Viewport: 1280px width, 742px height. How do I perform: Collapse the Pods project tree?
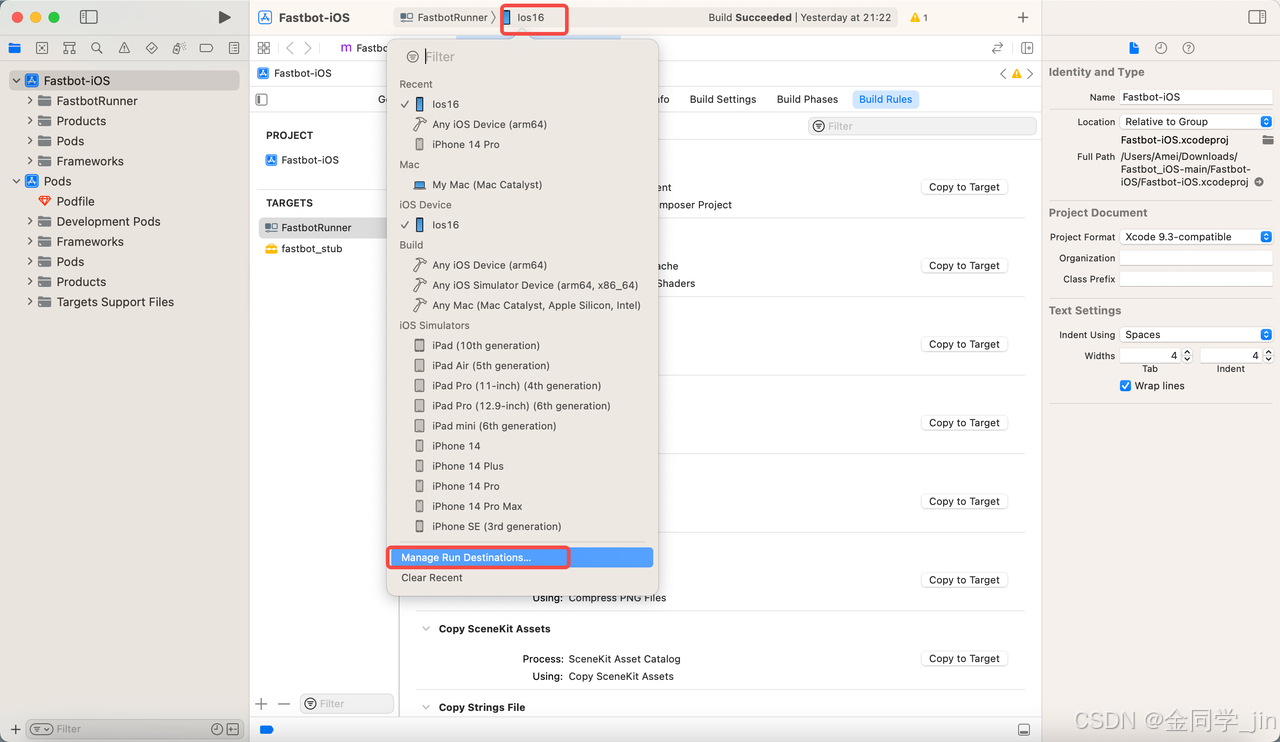(x=16, y=181)
